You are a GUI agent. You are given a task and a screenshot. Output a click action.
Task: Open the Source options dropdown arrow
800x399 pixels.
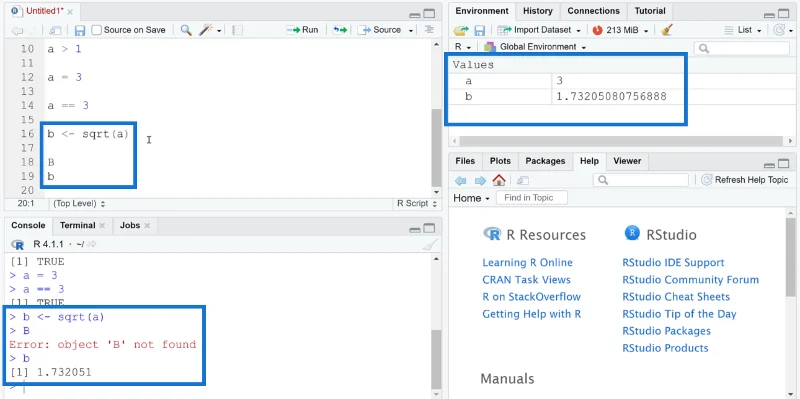(x=411, y=31)
